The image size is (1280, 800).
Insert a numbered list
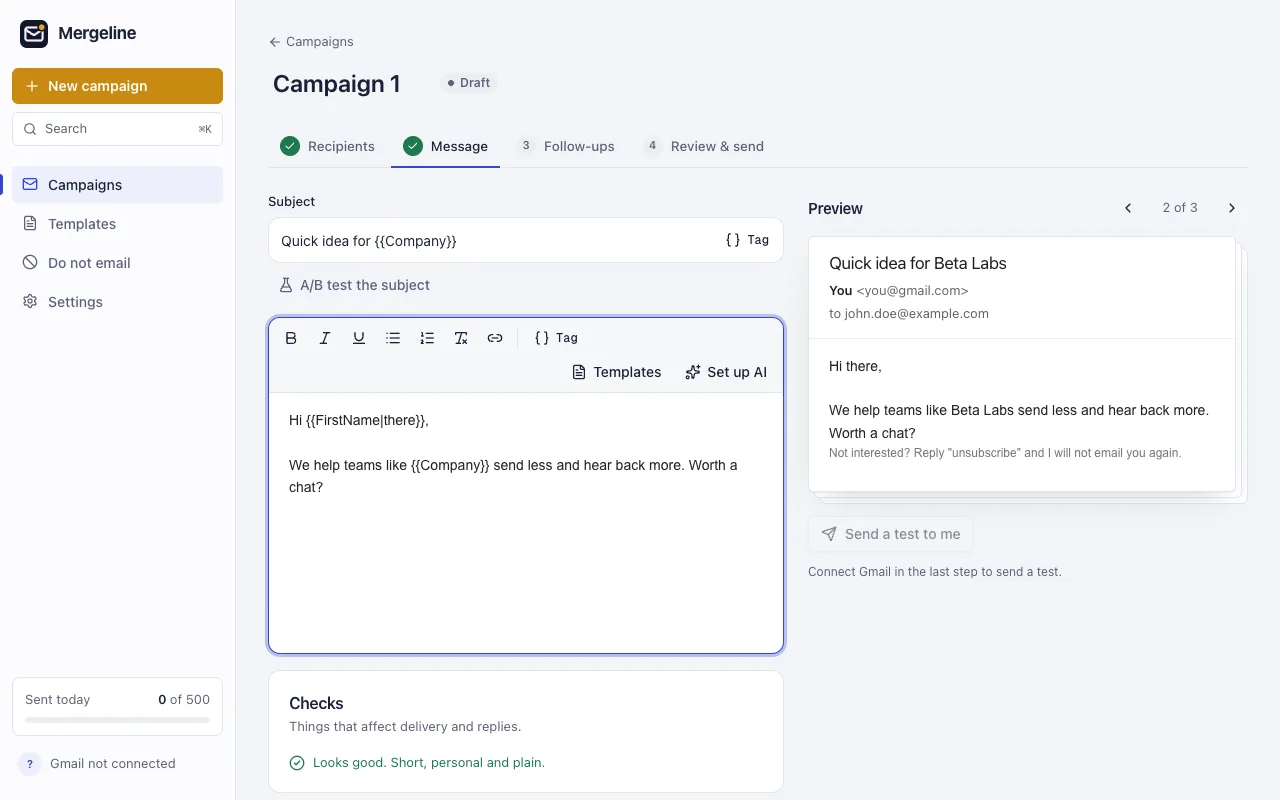[427, 338]
